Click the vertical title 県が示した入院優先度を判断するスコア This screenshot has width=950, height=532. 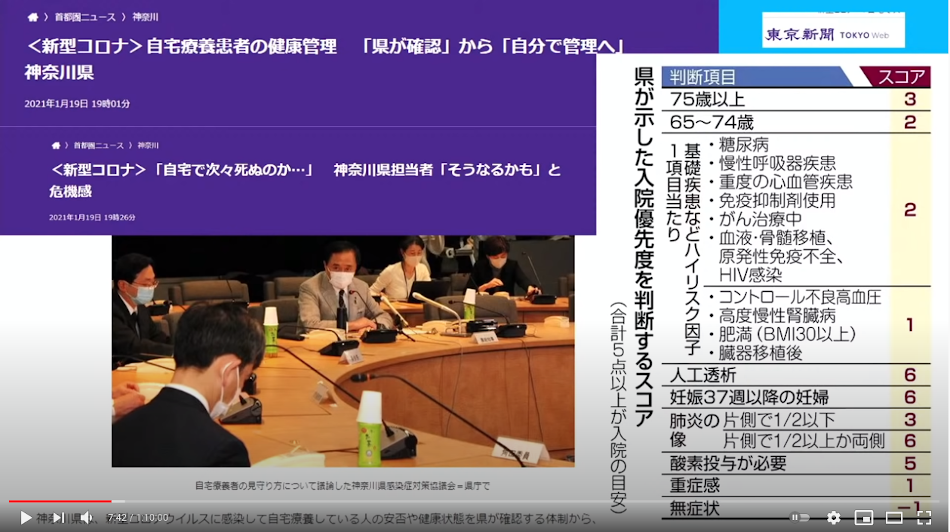coord(643,247)
